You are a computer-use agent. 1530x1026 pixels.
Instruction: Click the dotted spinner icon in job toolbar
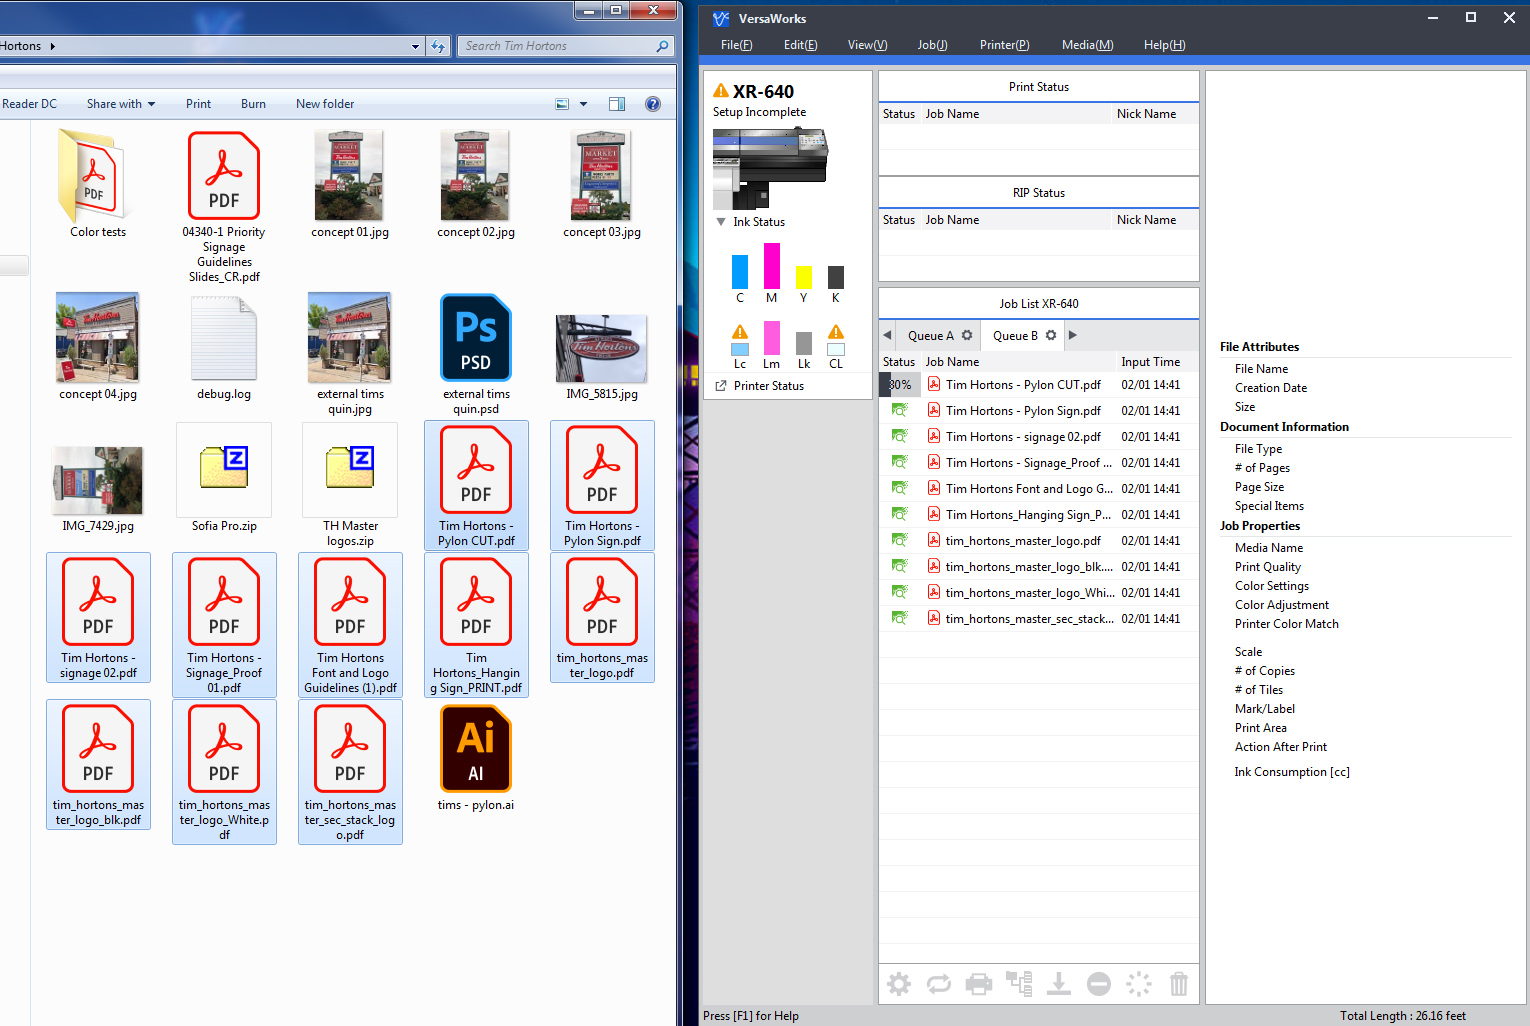click(x=1139, y=984)
